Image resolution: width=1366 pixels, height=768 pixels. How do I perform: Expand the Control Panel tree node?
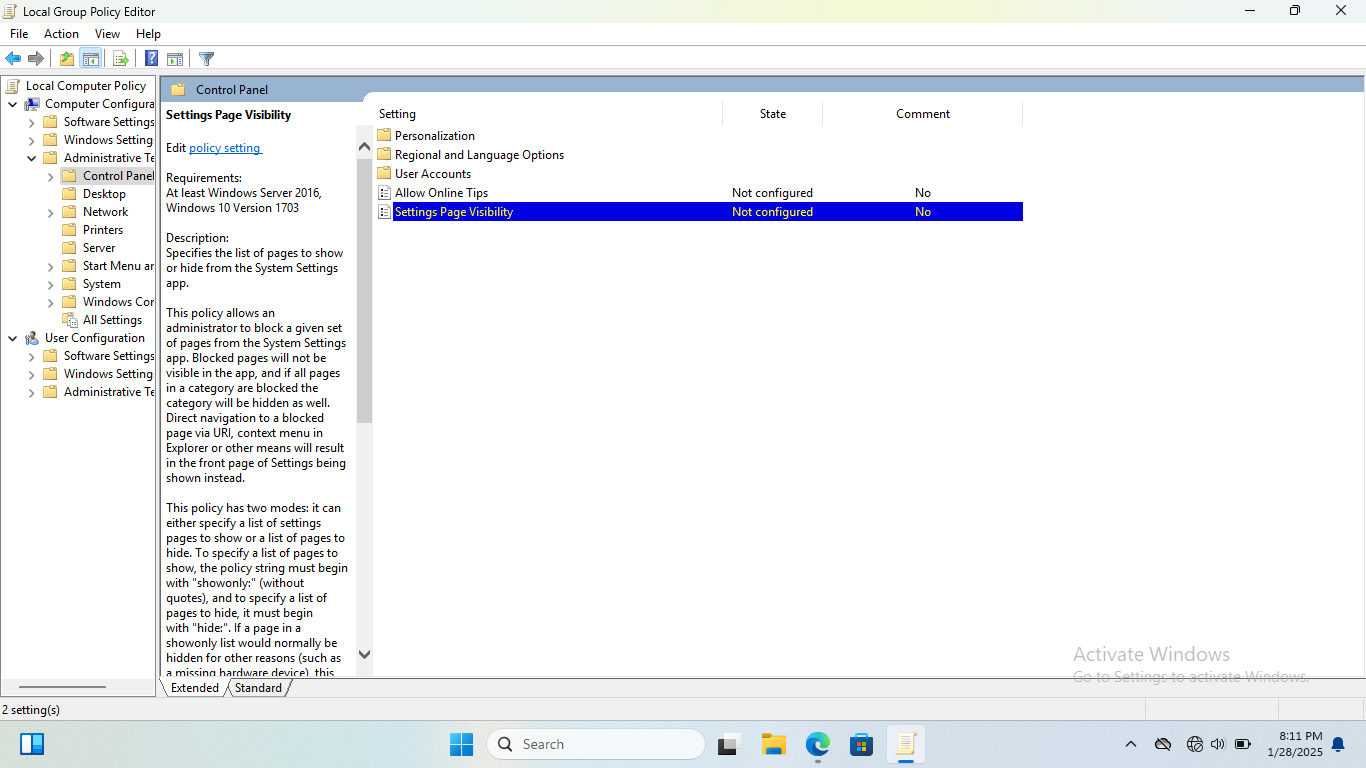click(x=51, y=176)
